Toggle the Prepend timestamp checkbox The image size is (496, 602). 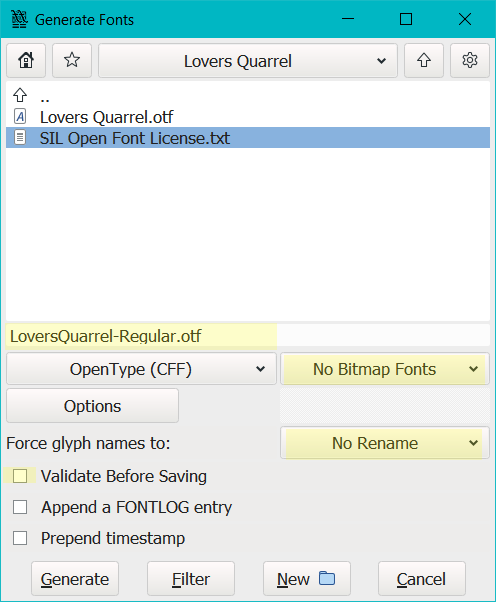click(x=20, y=538)
